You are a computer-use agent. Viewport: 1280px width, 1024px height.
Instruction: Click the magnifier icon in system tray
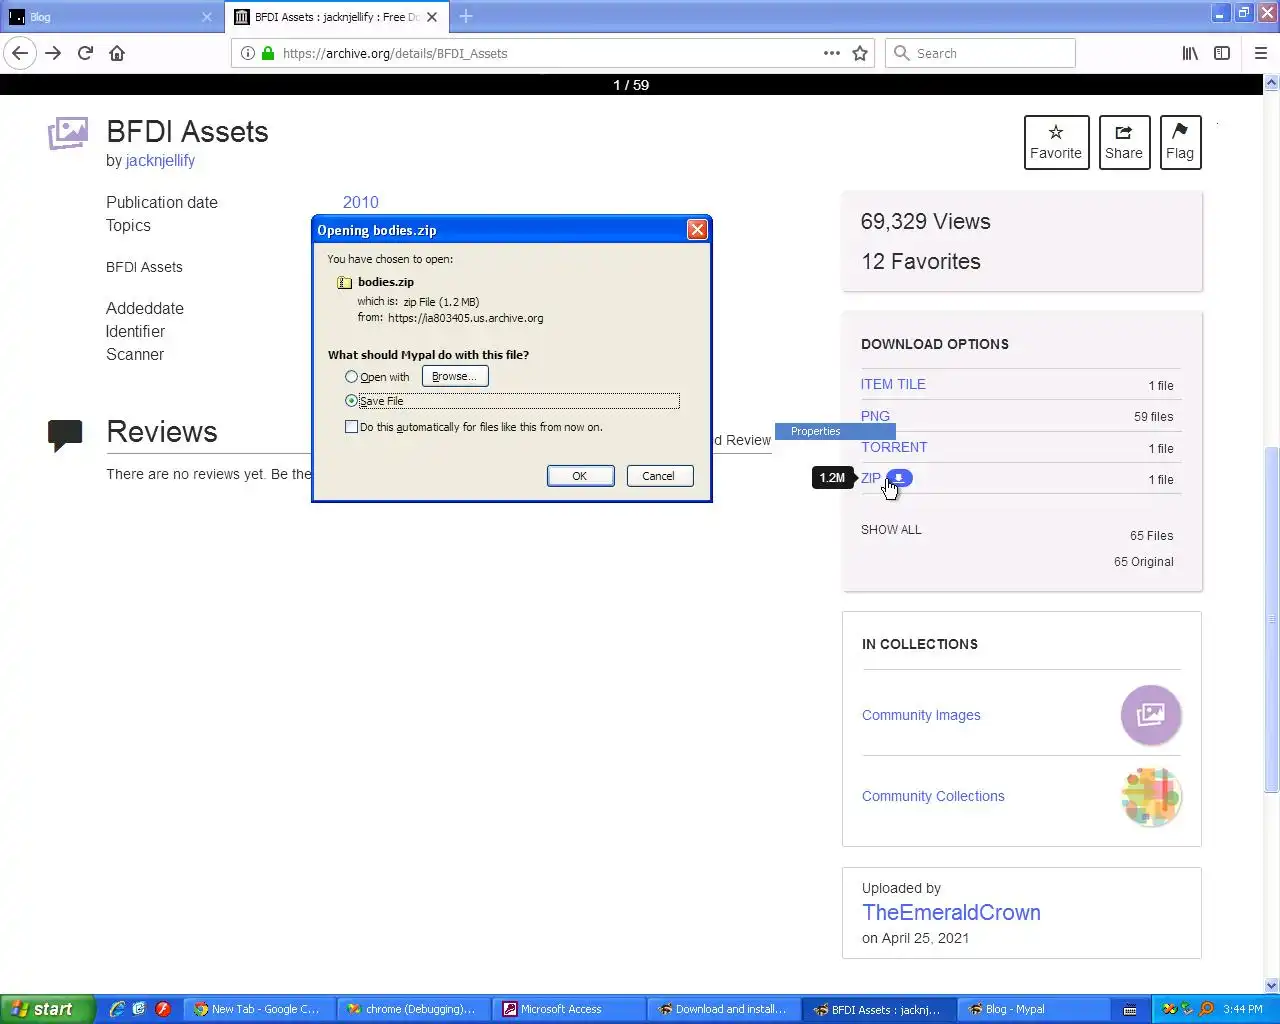click(x=1206, y=1009)
